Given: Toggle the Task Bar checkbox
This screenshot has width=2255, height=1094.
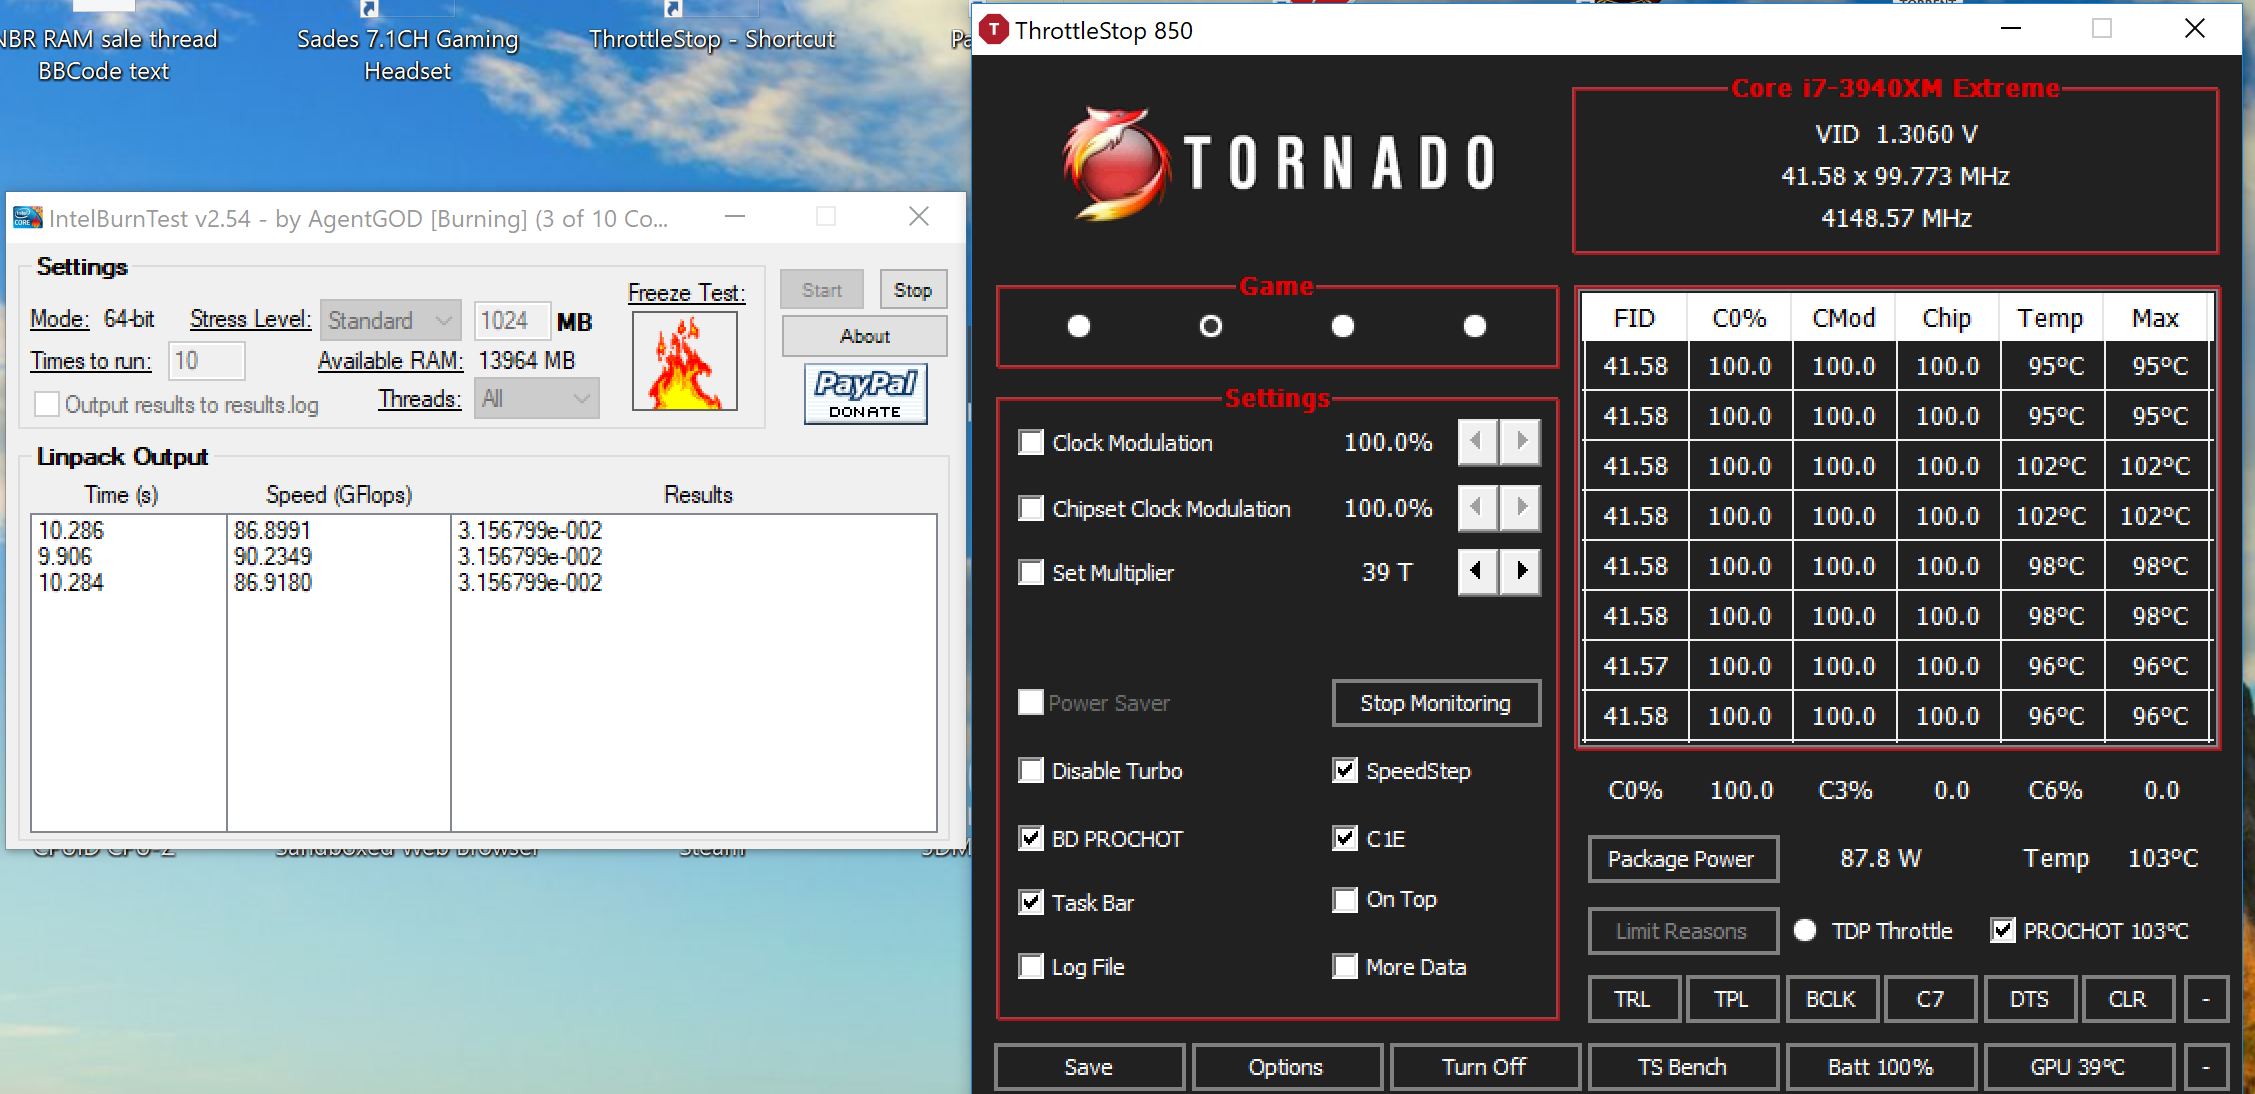Looking at the screenshot, I should click(x=1031, y=902).
